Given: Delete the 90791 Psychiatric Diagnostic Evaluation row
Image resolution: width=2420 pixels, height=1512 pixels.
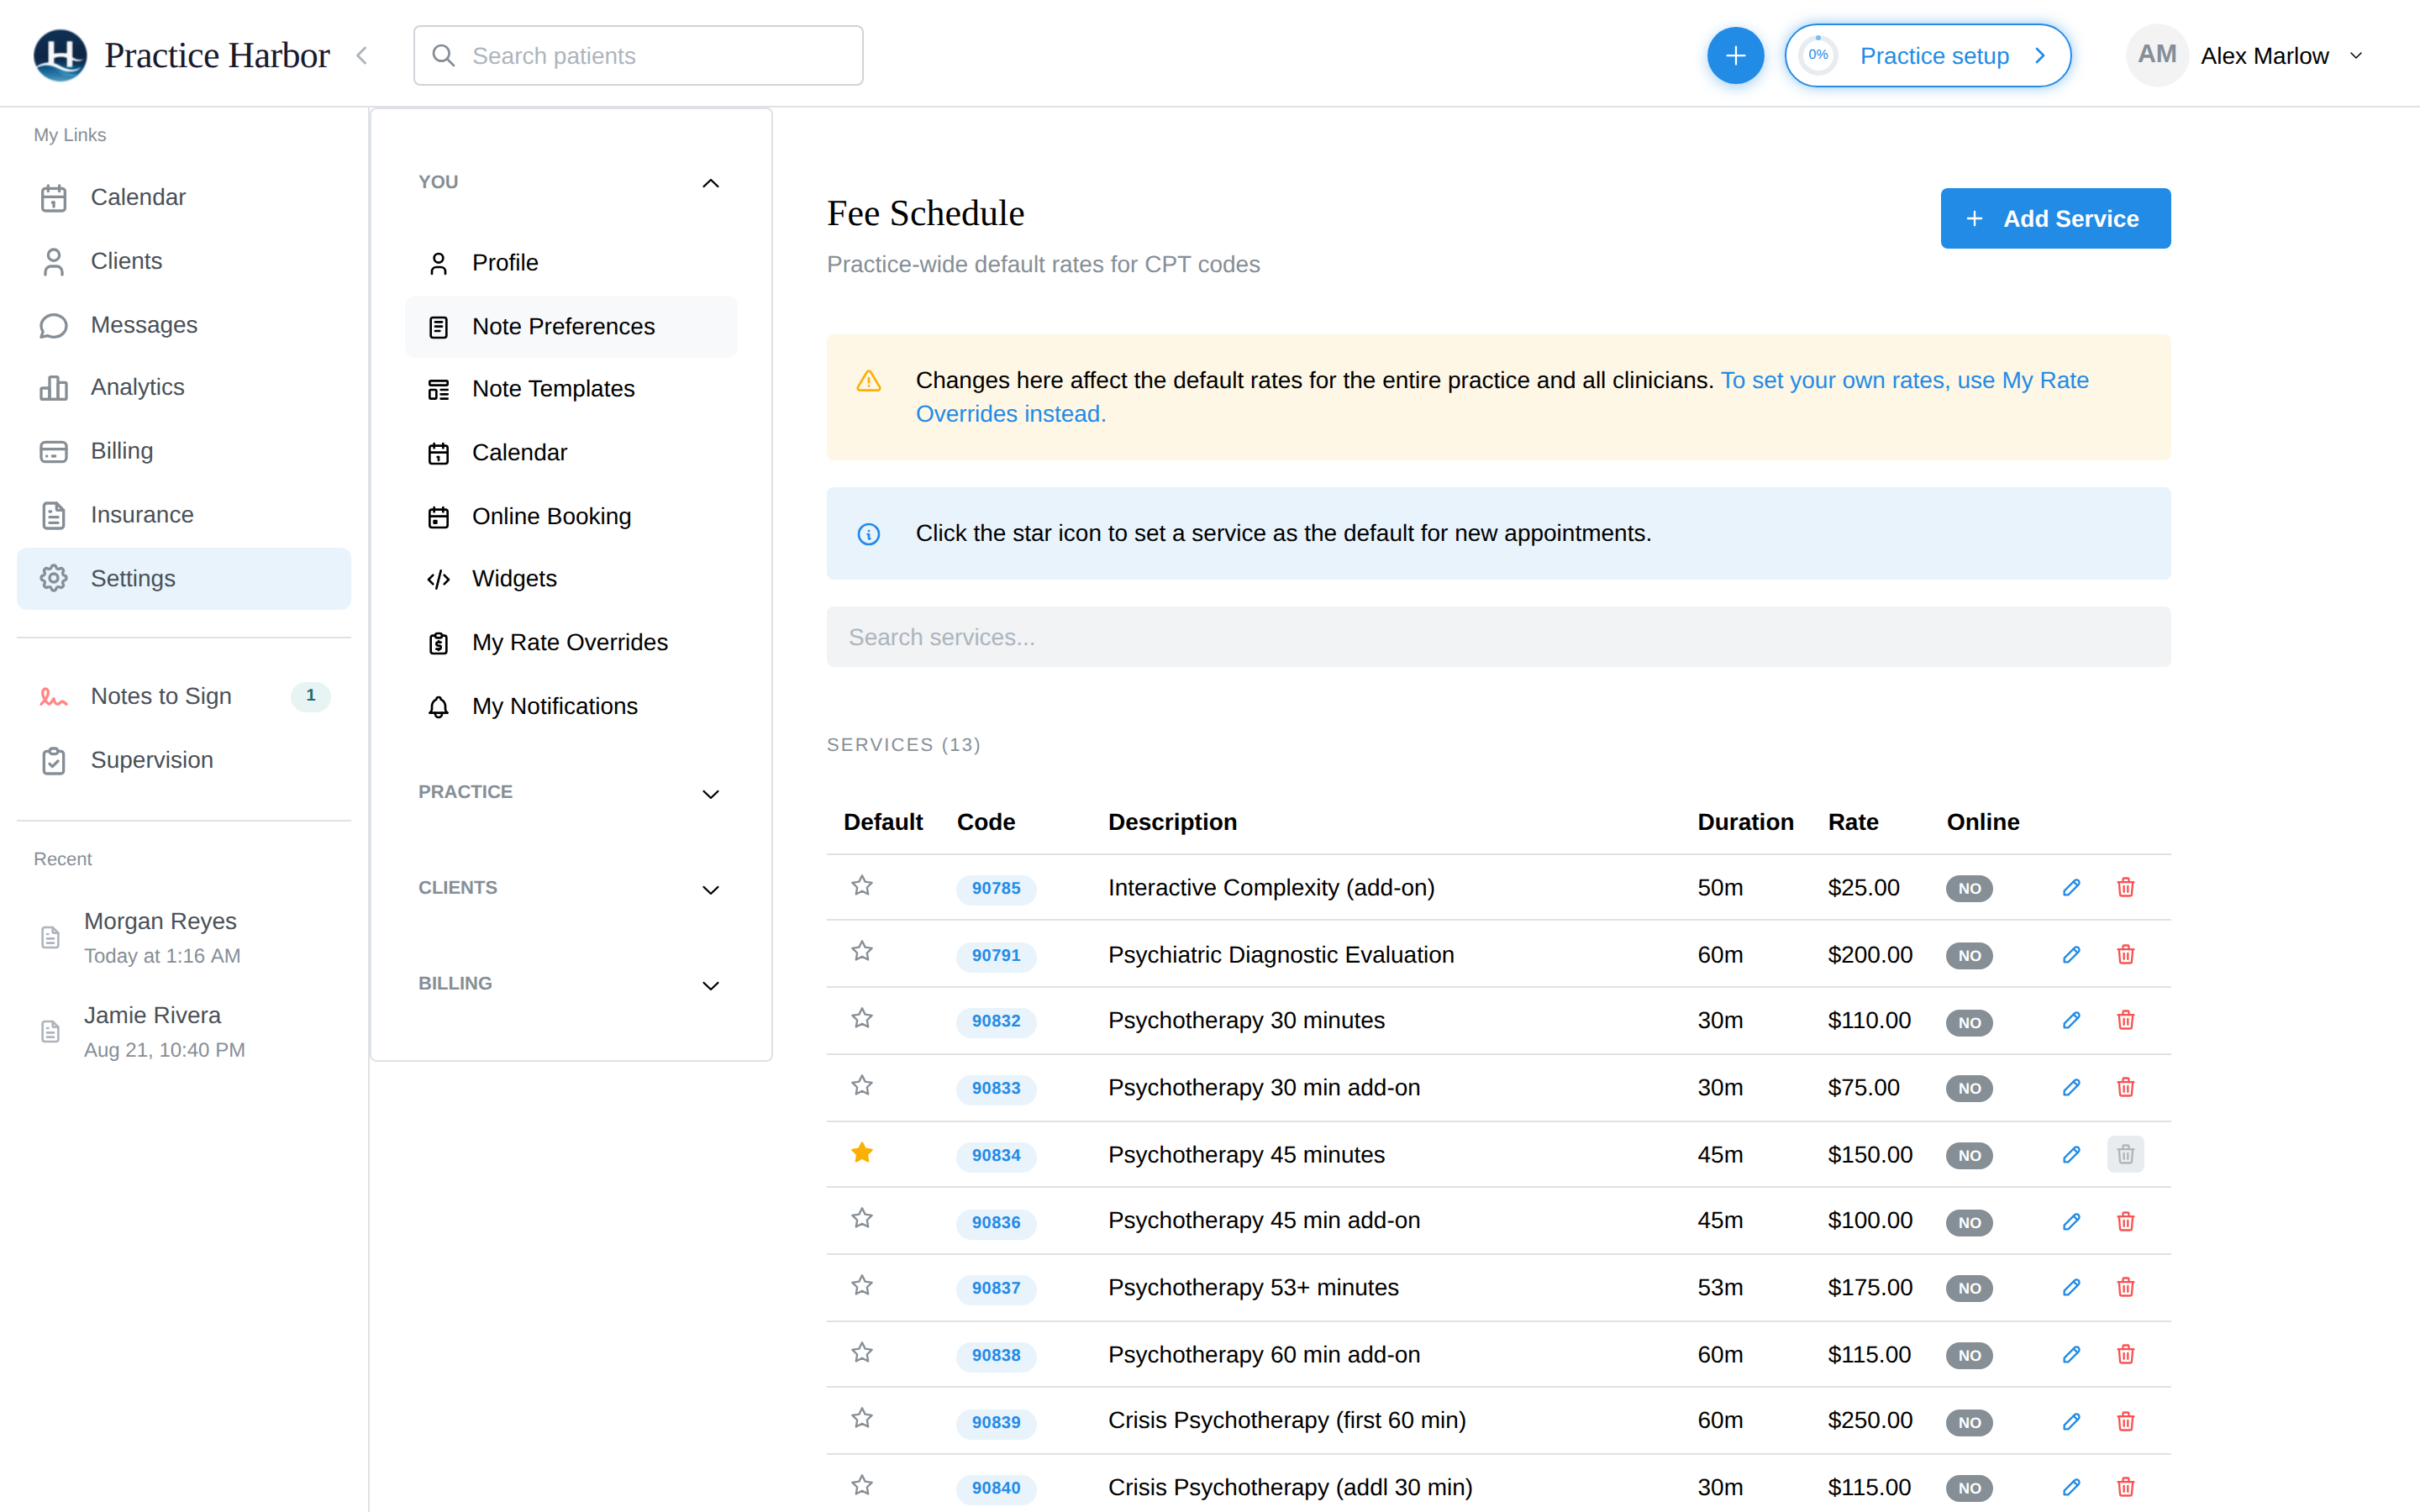Looking at the screenshot, I should click(2125, 954).
